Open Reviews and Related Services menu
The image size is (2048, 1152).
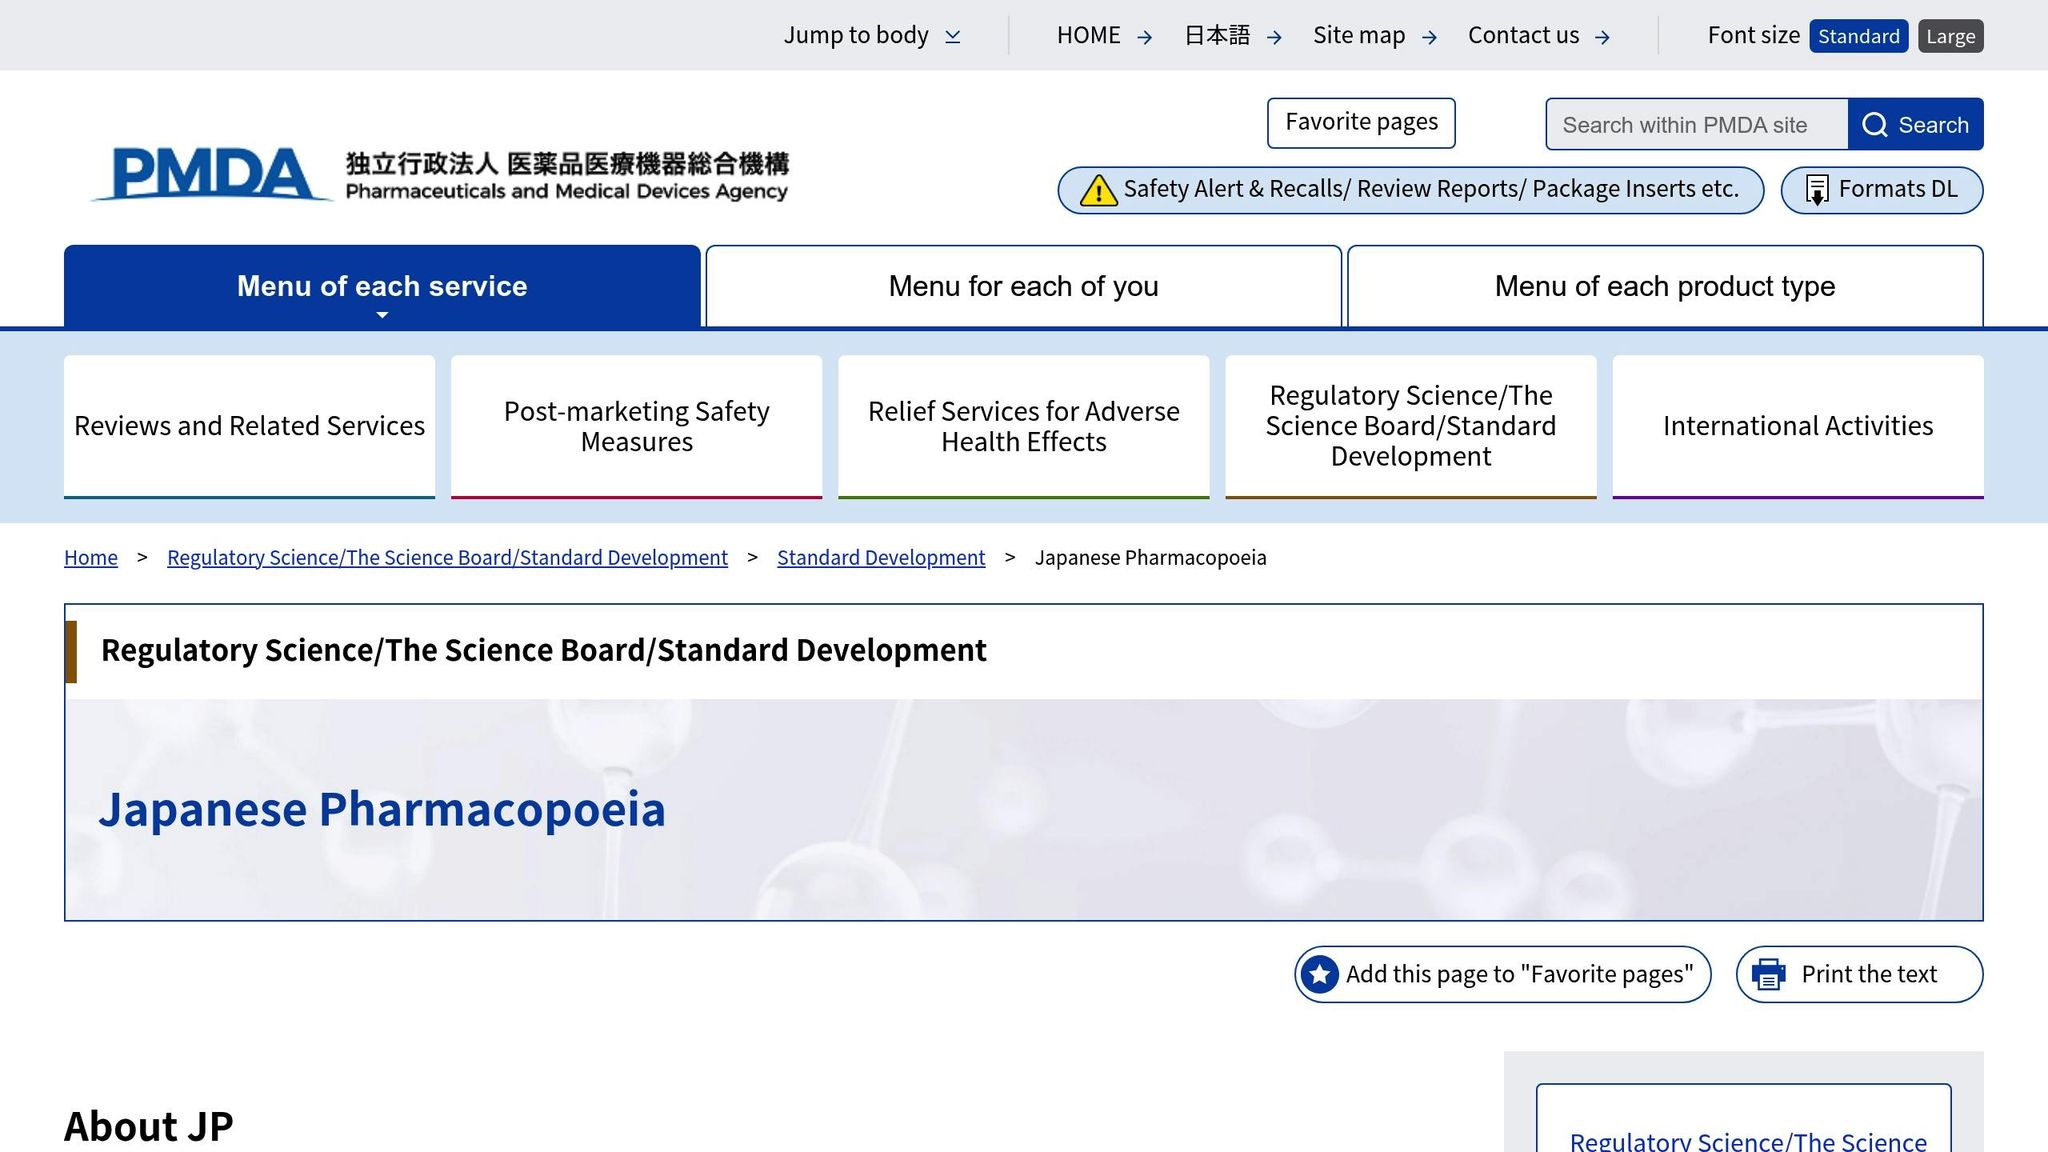pos(249,426)
